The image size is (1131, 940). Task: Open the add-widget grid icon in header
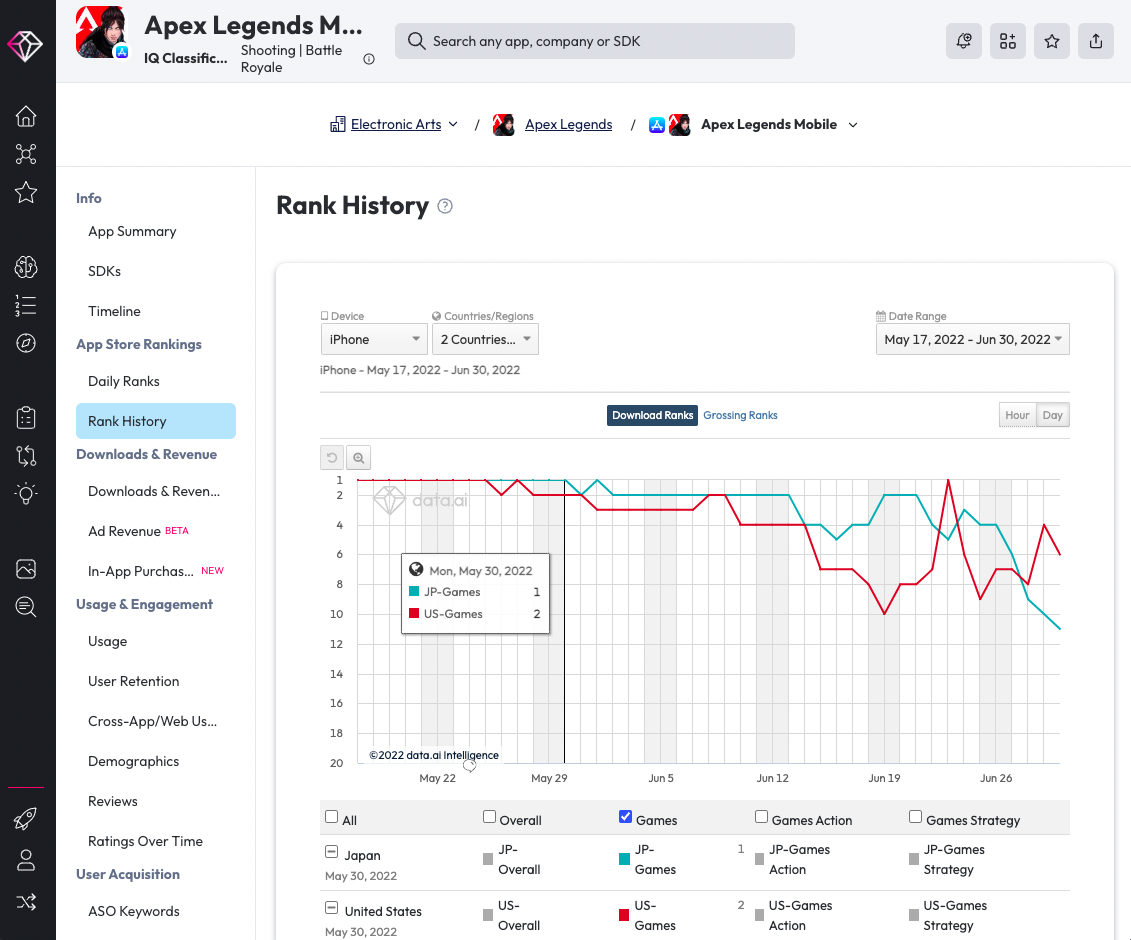(x=1008, y=41)
